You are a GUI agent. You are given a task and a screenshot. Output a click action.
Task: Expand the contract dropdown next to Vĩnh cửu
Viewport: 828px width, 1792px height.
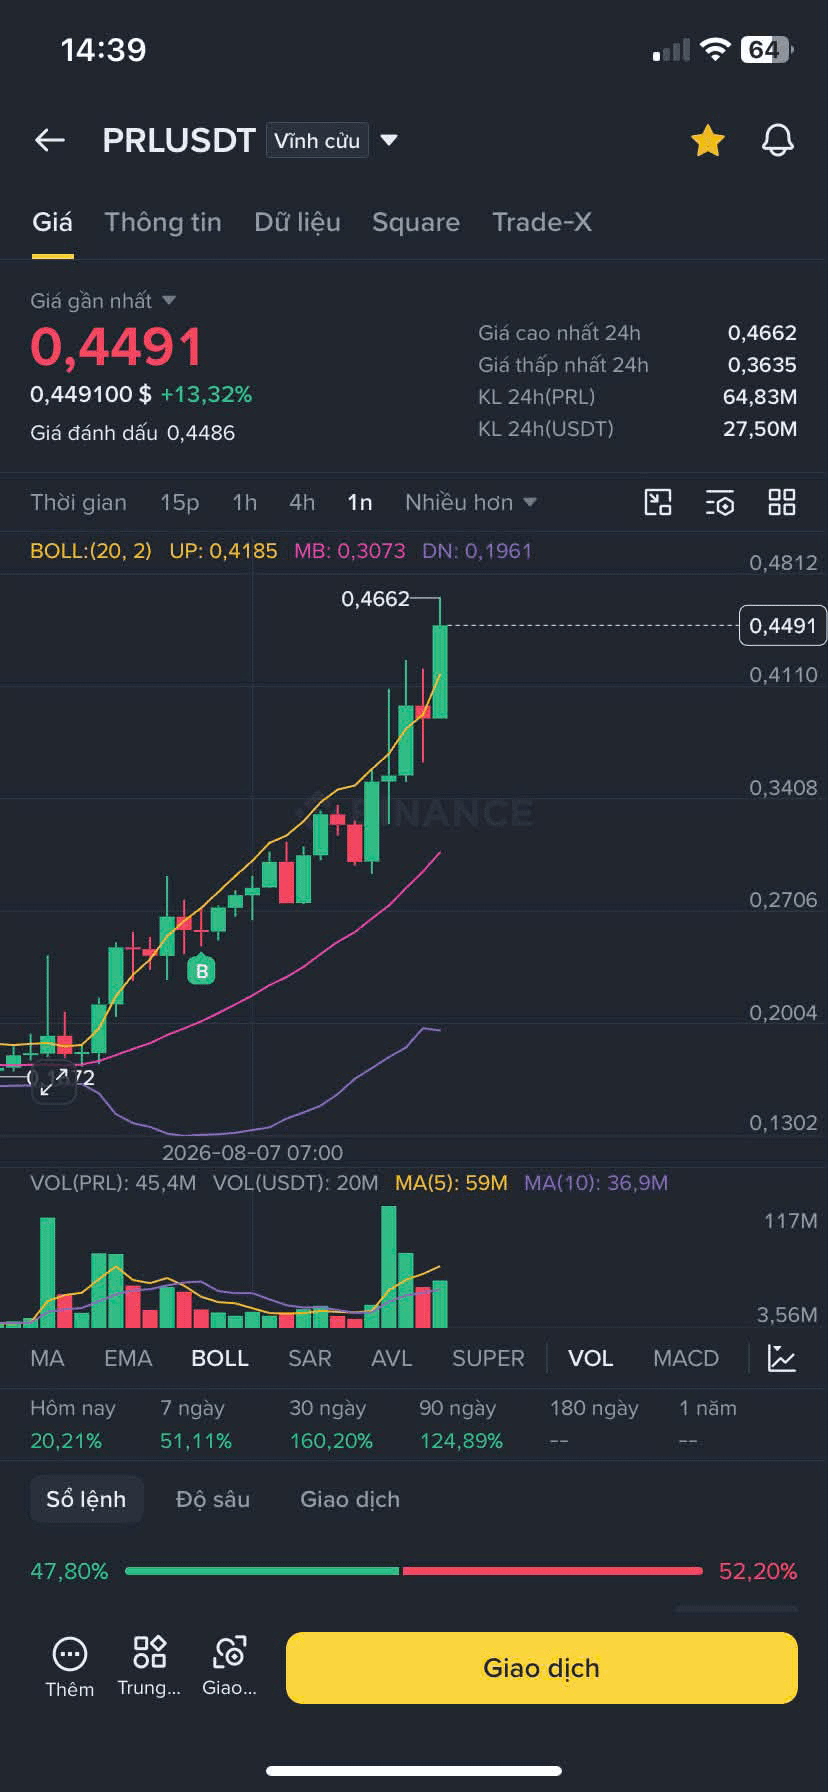coord(389,141)
